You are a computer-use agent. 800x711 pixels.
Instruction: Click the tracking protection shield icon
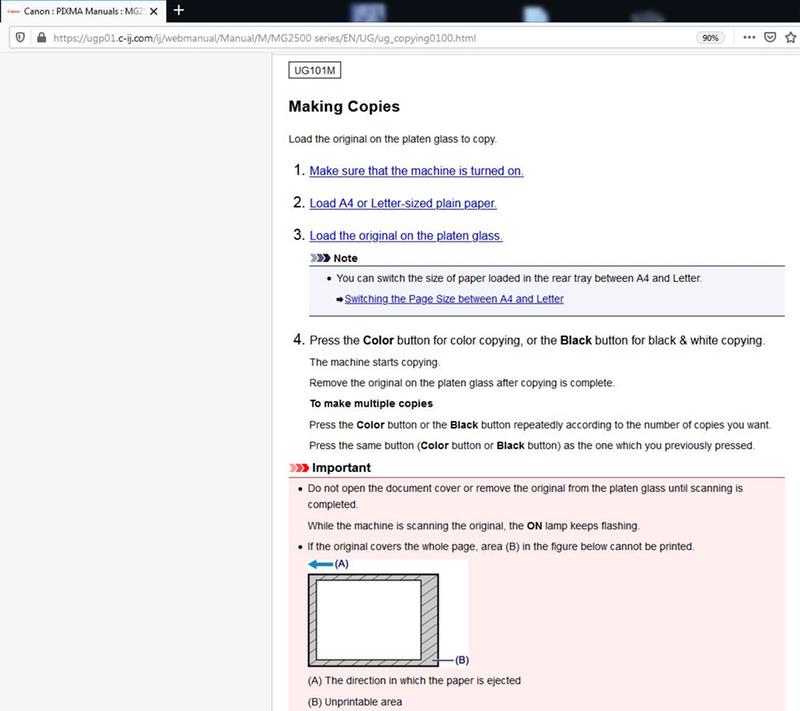click(21, 37)
